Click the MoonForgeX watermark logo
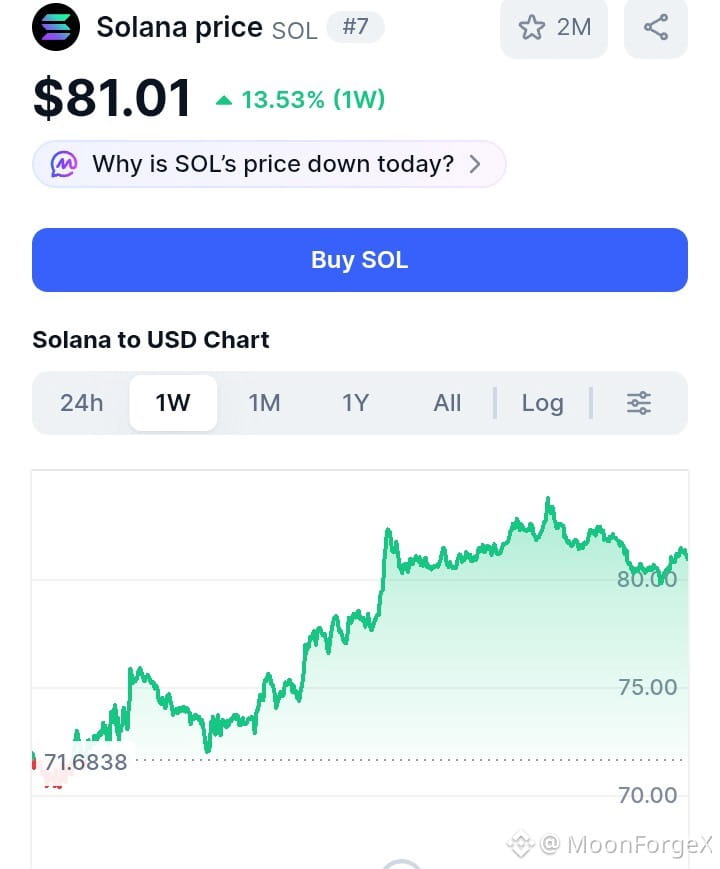The image size is (720, 869). point(520,844)
